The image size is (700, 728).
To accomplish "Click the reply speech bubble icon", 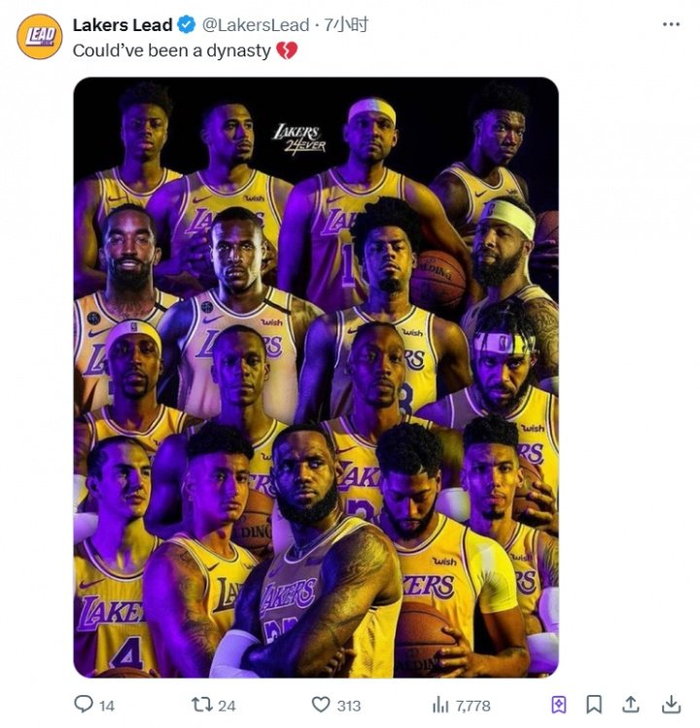I will pos(83,704).
